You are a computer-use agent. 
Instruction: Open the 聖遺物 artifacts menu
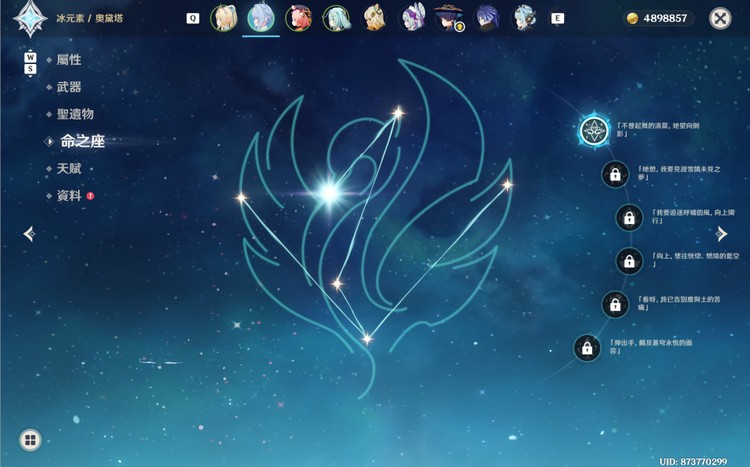(x=75, y=114)
